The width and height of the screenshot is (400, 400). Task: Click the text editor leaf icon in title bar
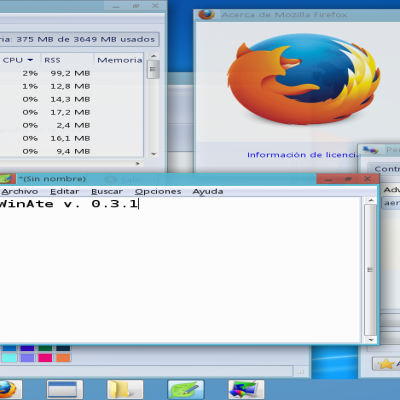click(6, 179)
